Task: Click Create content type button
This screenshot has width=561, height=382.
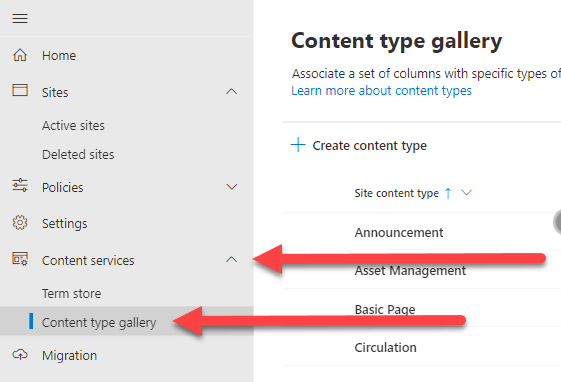Action: 358,145
